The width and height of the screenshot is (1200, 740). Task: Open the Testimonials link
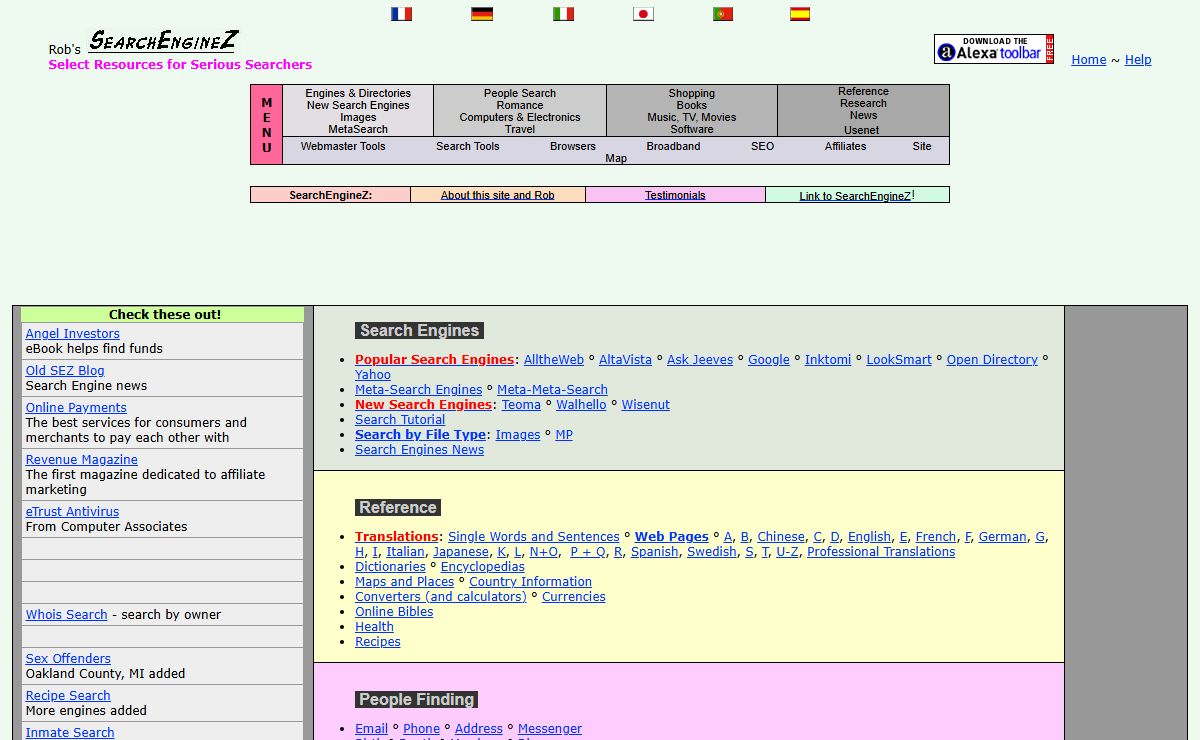tap(675, 195)
